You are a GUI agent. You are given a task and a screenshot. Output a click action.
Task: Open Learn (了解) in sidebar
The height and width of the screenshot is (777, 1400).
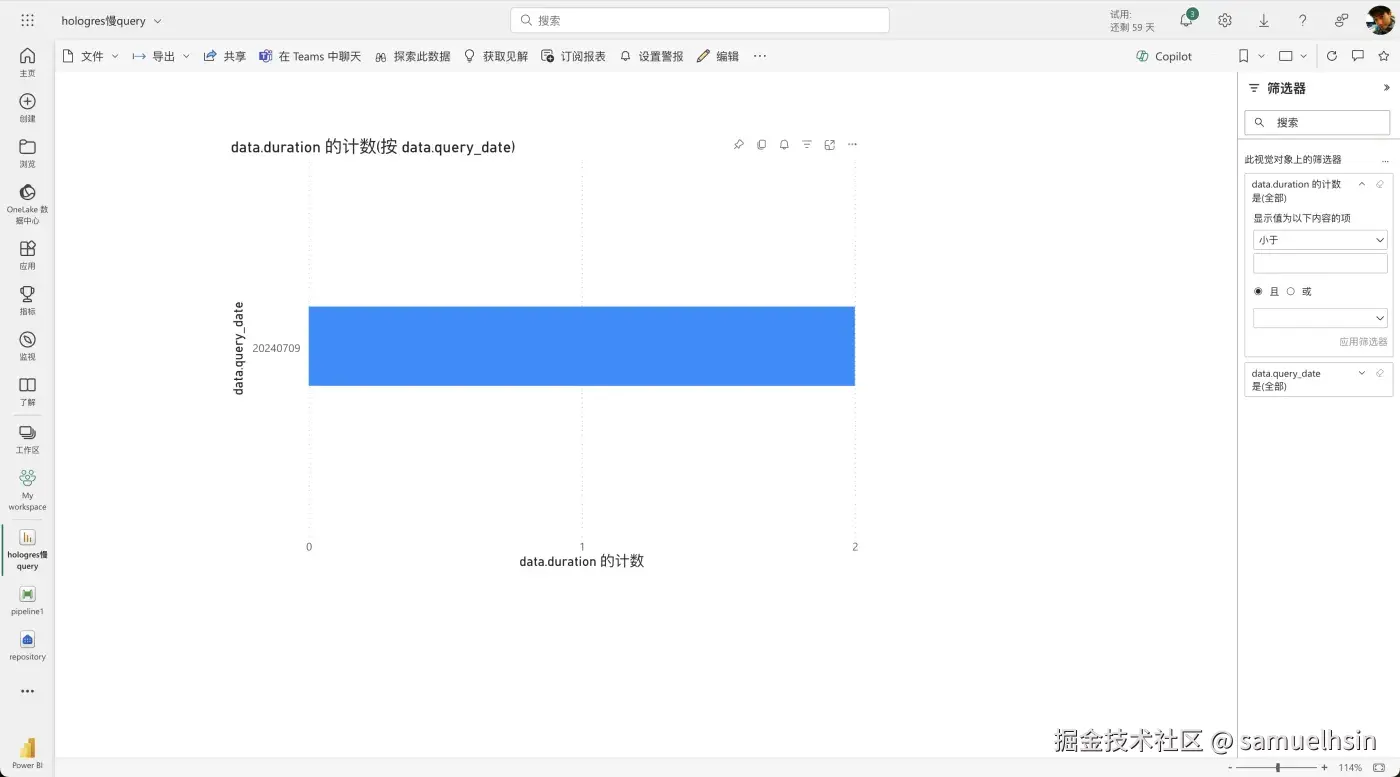pos(27,391)
